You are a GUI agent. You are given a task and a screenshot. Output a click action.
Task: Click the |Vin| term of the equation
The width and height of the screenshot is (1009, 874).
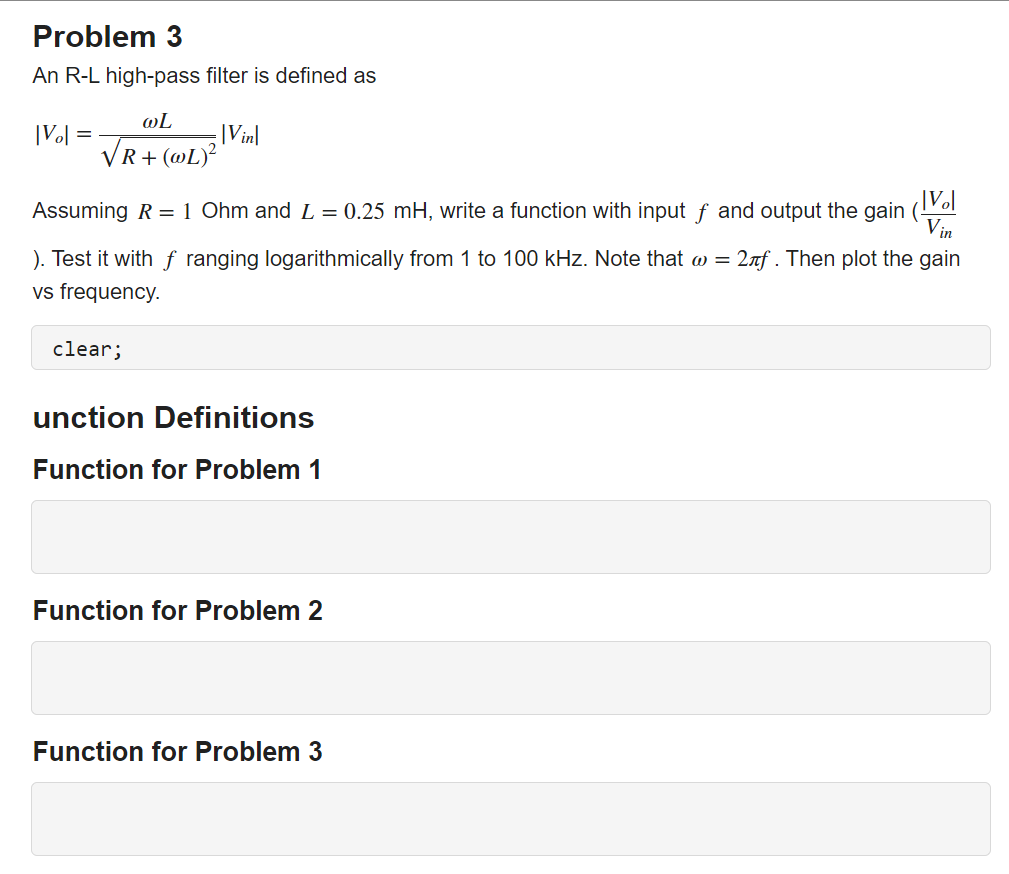pyautogui.click(x=240, y=135)
